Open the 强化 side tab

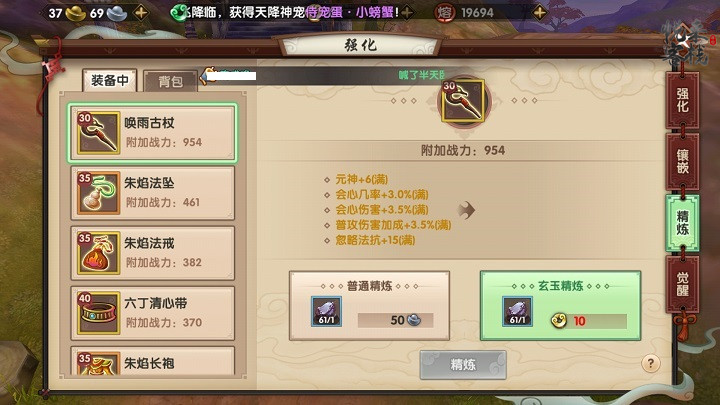pos(682,100)
